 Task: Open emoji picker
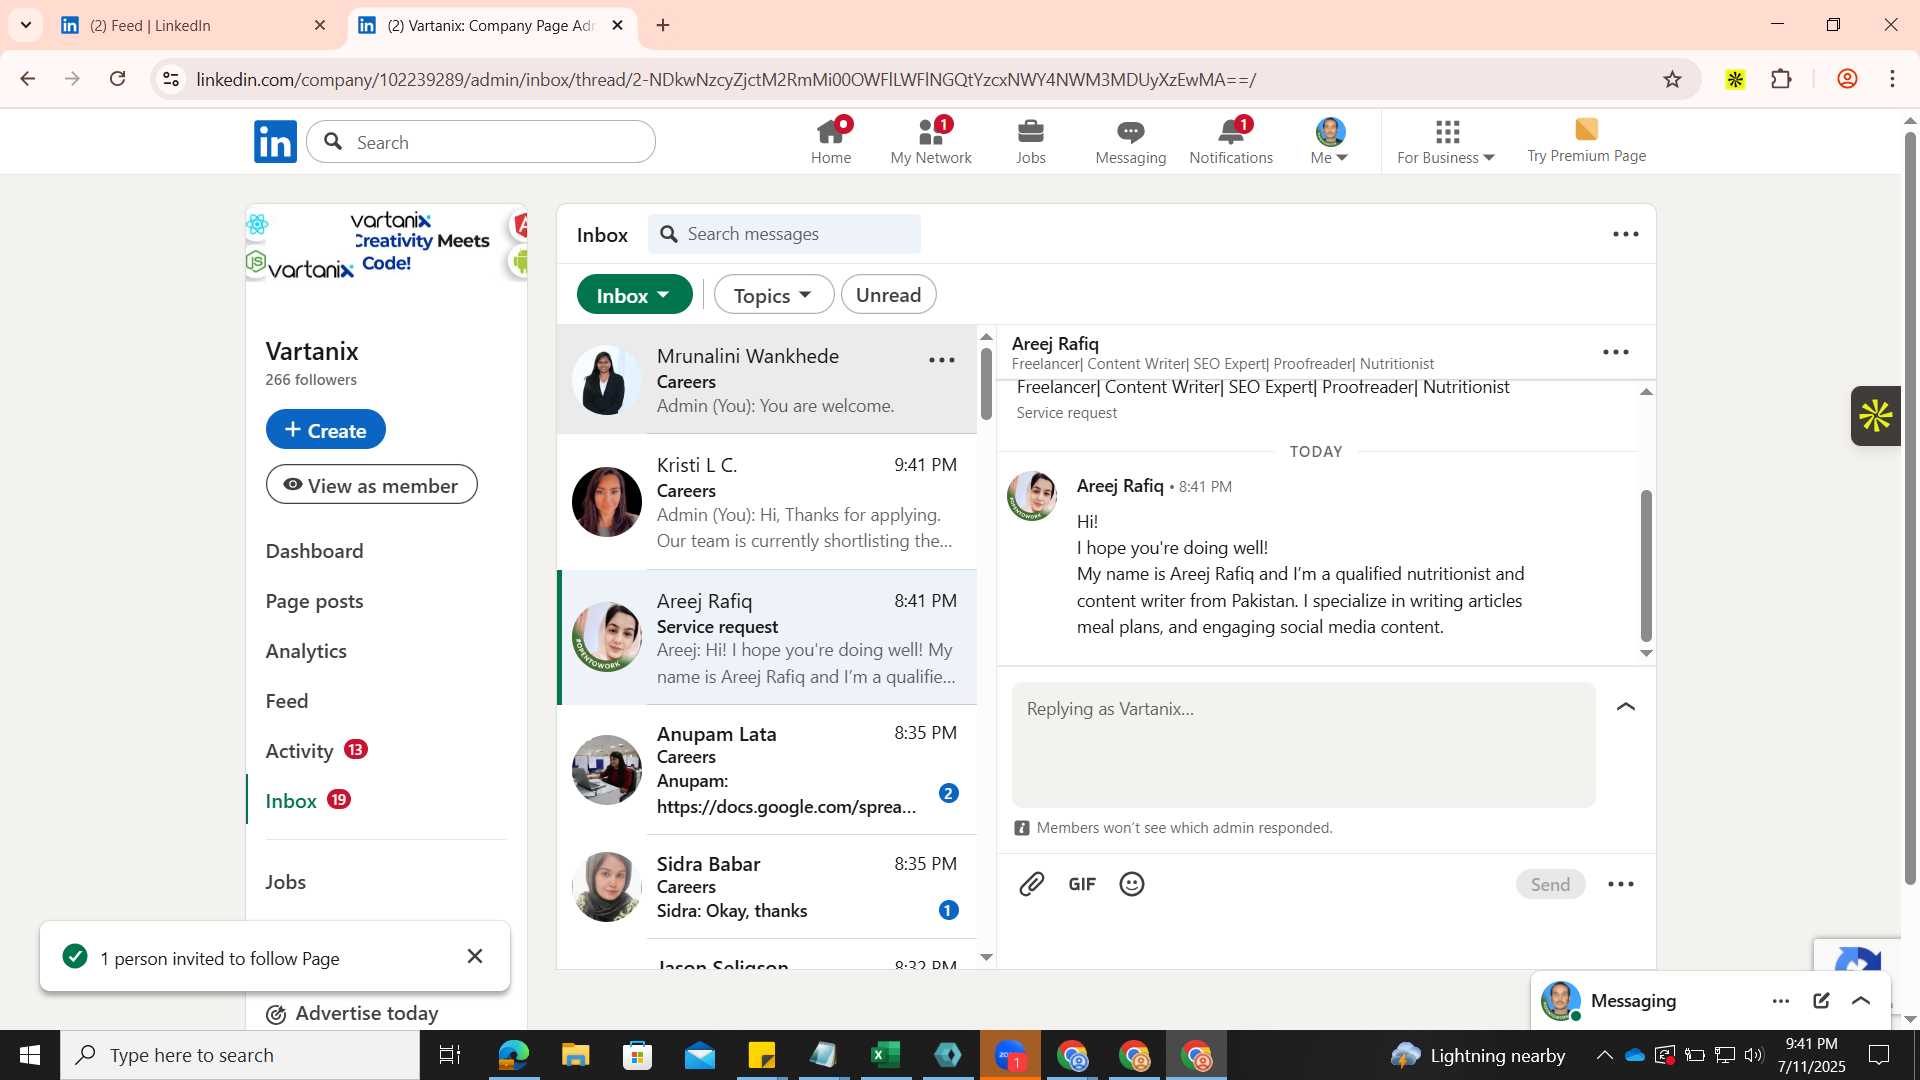coord(1132,884)
